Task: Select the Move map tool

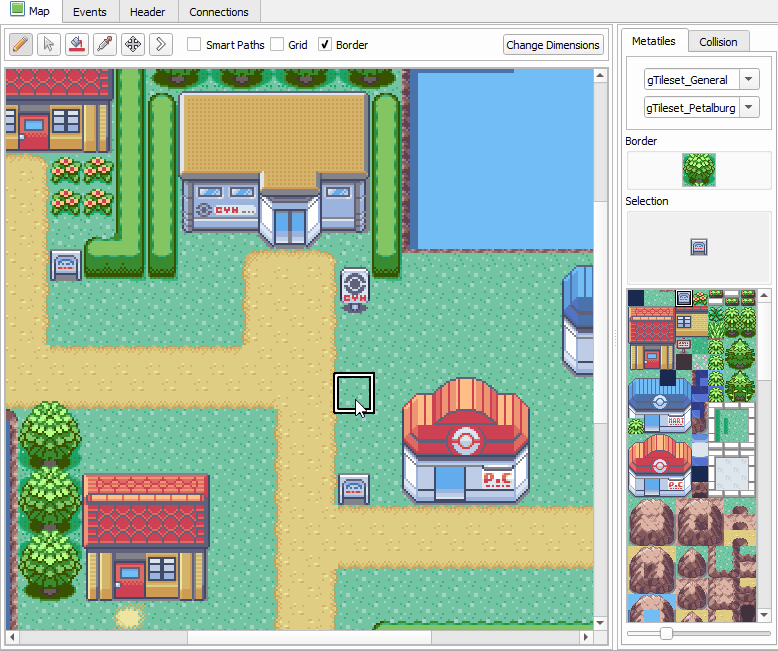Action: point(132,45)
